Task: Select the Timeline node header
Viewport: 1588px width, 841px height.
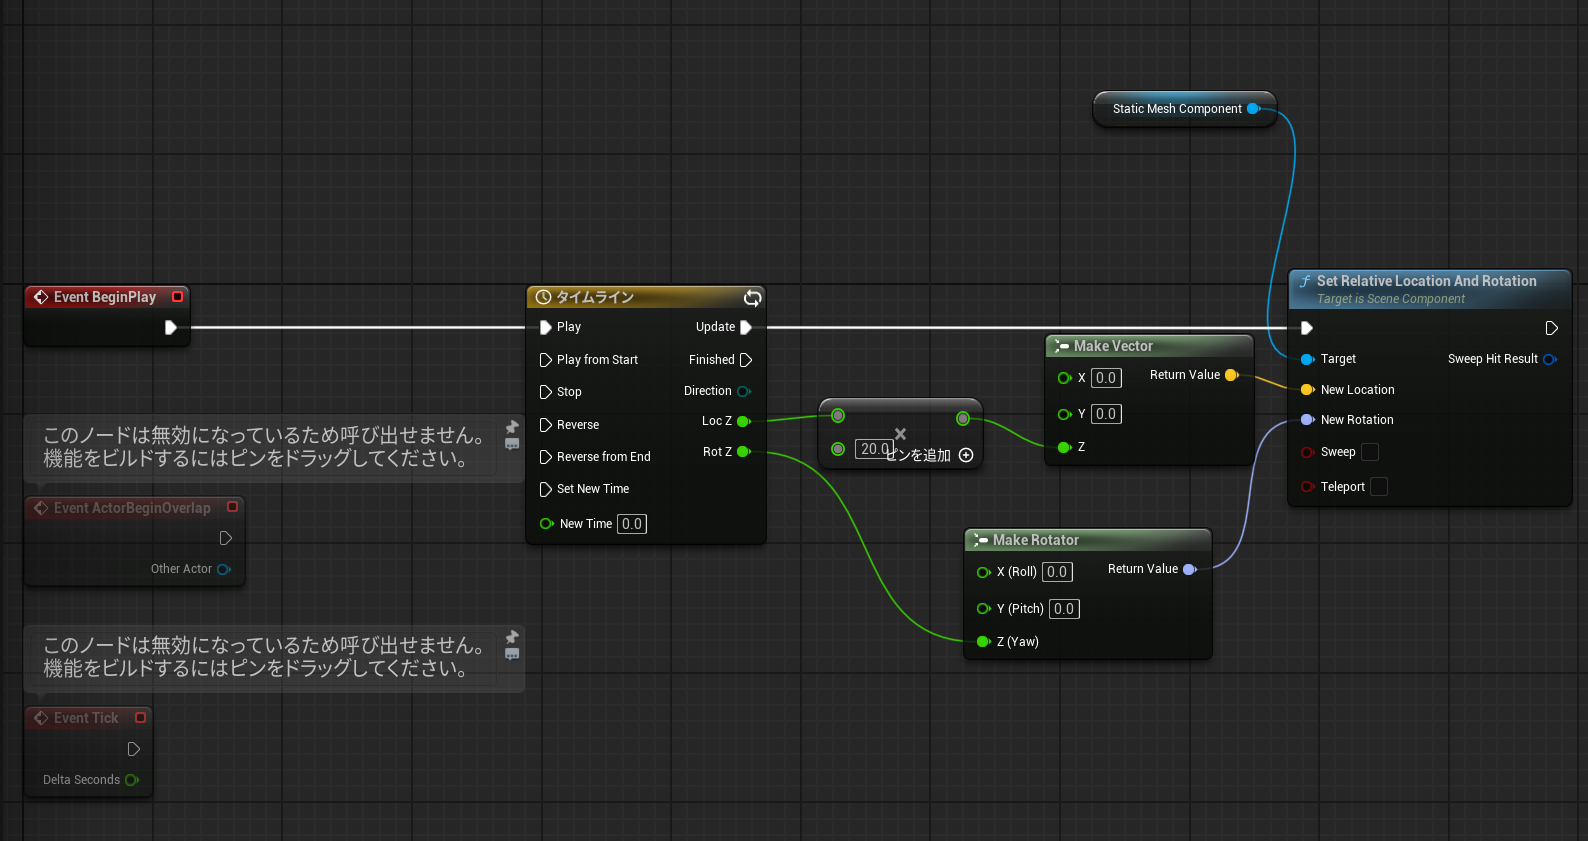Action: [646, 297]
